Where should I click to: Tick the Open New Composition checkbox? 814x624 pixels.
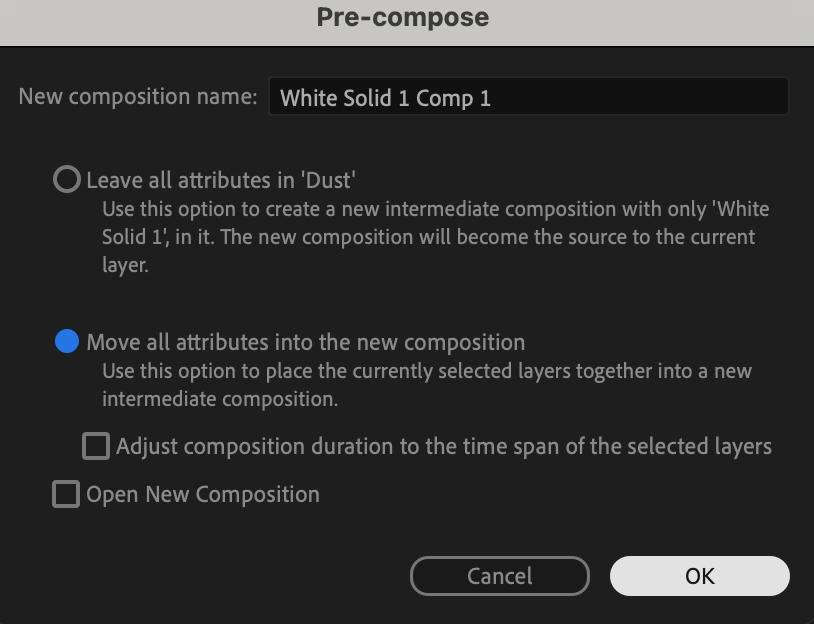point(66,494)
